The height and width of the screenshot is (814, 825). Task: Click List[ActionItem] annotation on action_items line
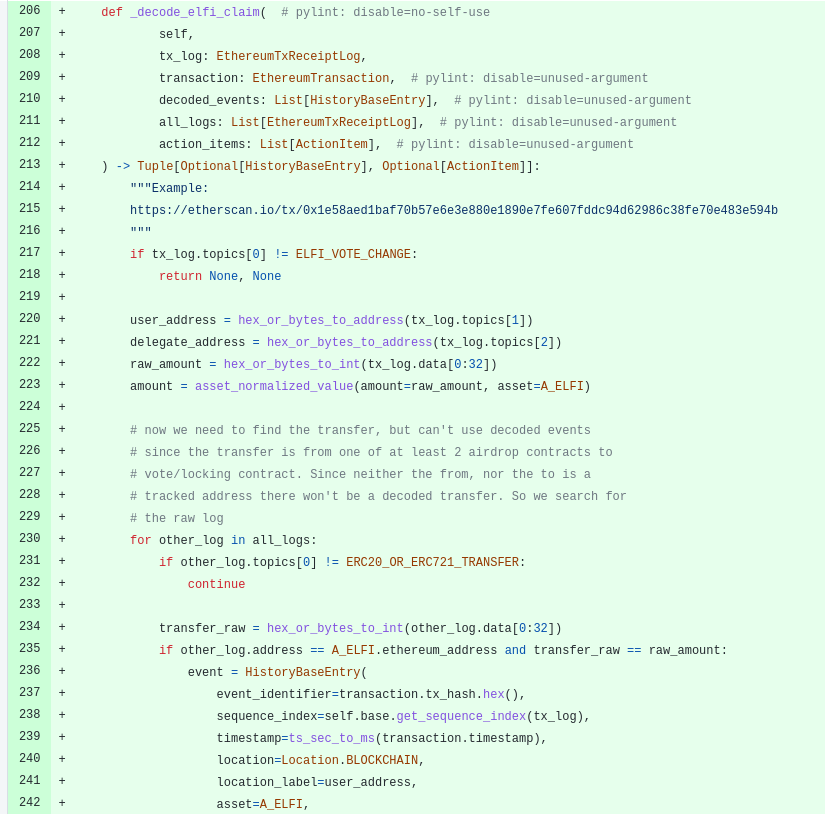[x=317, y=144]
